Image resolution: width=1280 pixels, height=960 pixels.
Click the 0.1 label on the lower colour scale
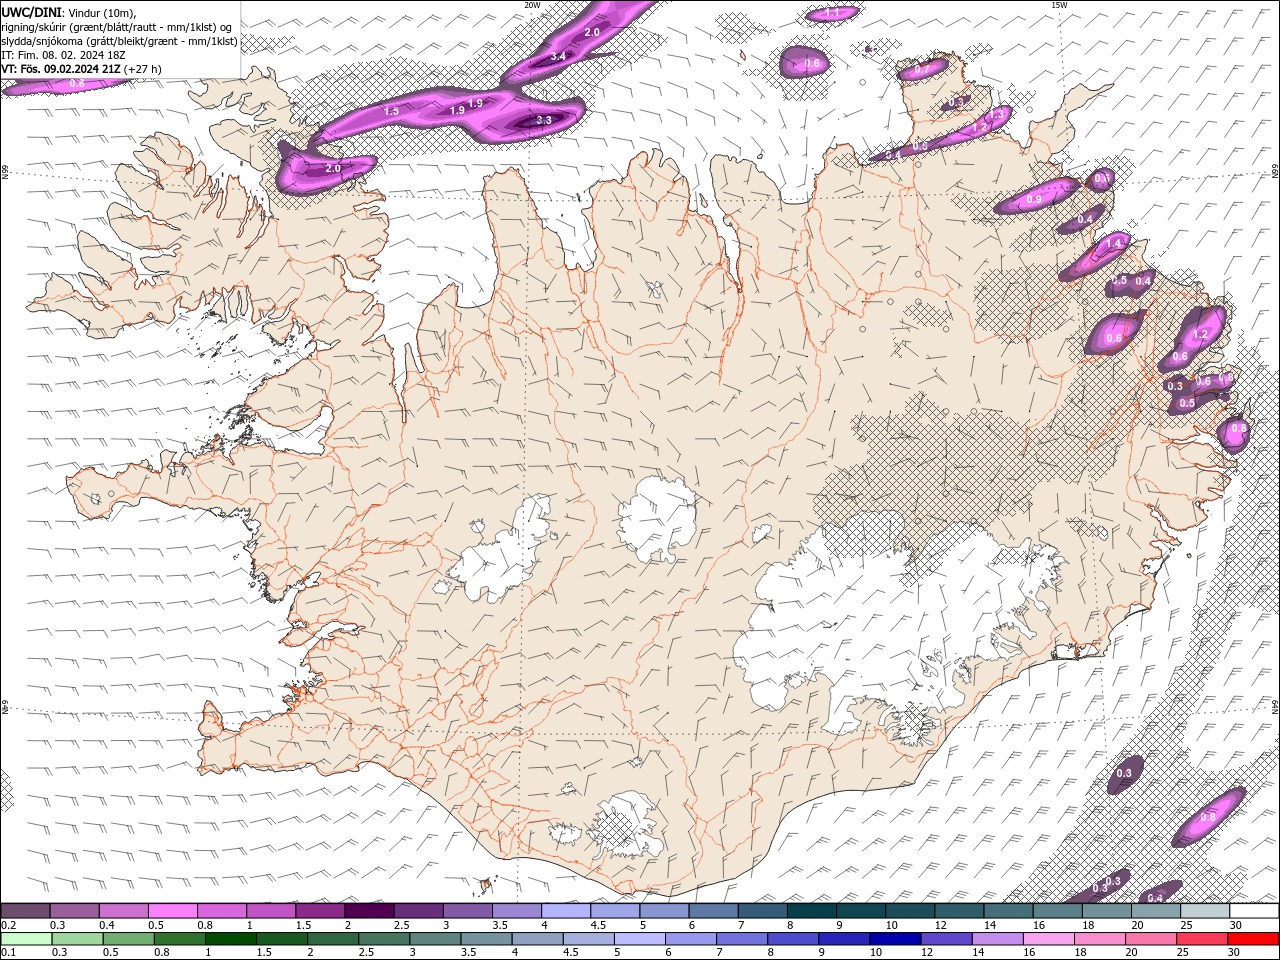(x=8, y=953)
